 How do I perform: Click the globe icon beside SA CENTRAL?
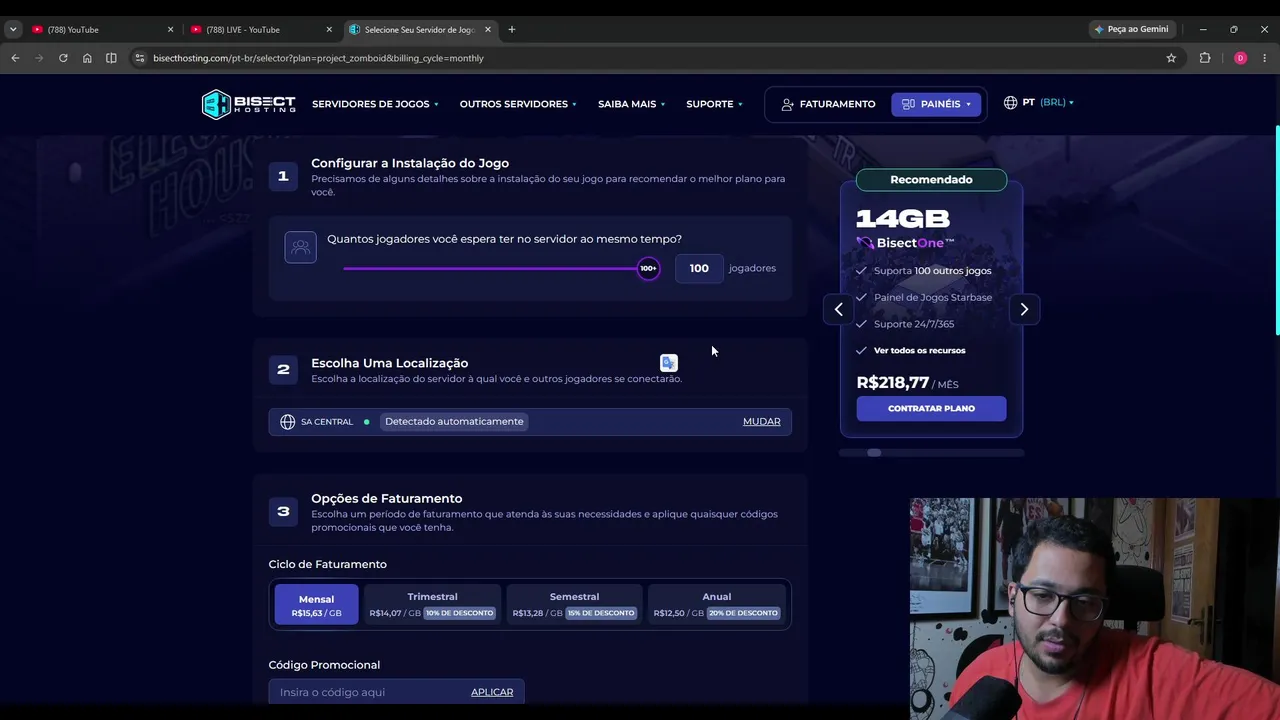(288, 422)
